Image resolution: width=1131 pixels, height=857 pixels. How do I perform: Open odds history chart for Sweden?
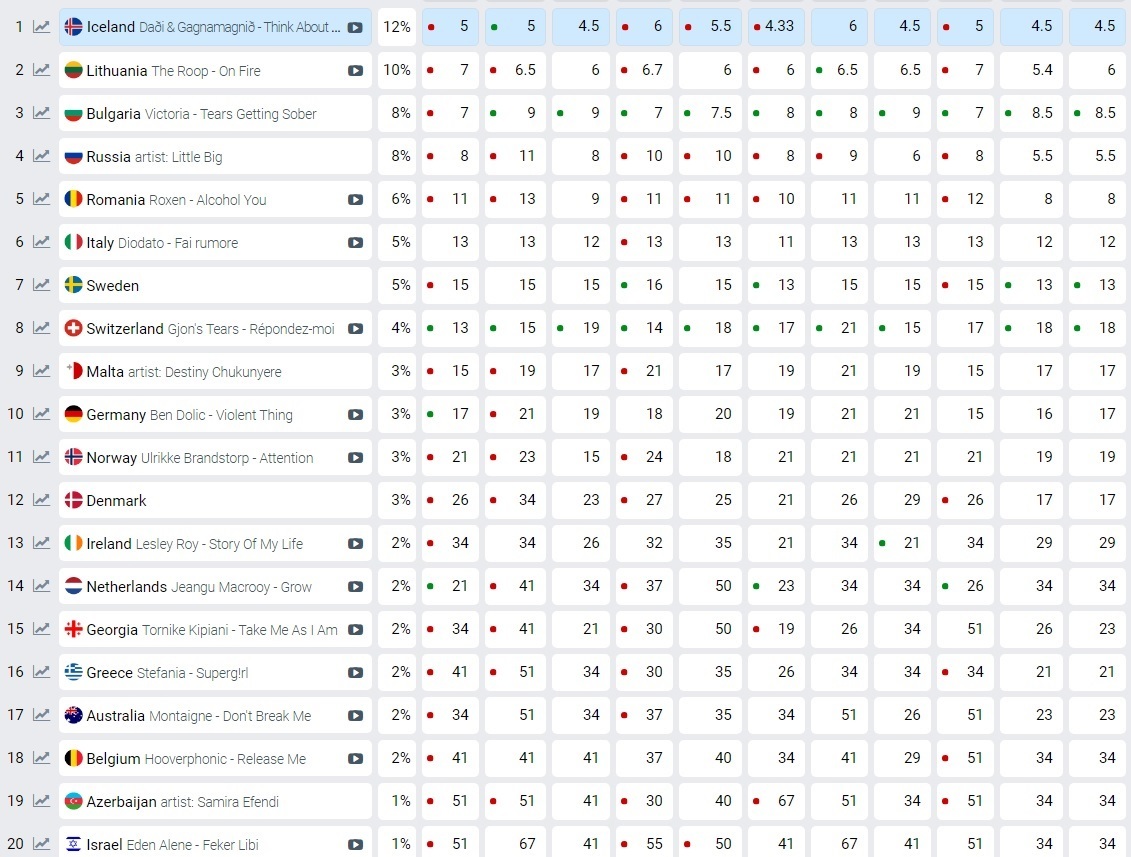[x=41, y=285]
